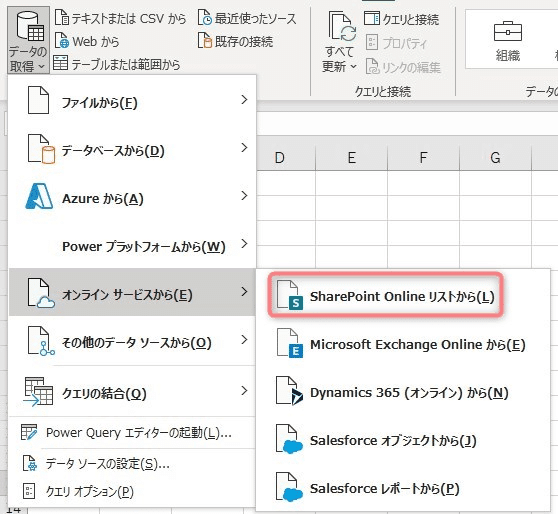Click the Web から text label

tap(95, 42)
